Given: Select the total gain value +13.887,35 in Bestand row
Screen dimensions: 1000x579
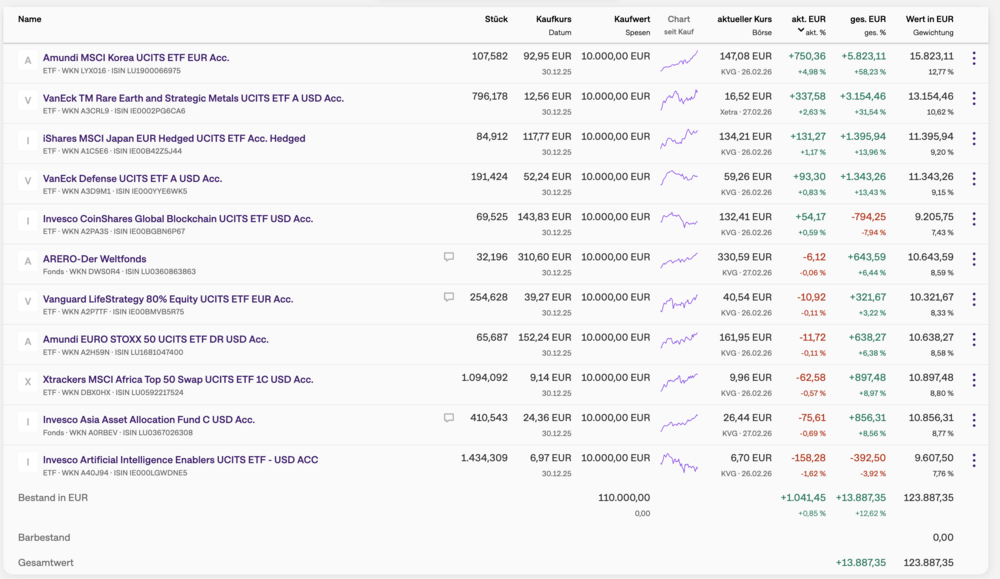Looking at the screenshot, I should 861,497.
